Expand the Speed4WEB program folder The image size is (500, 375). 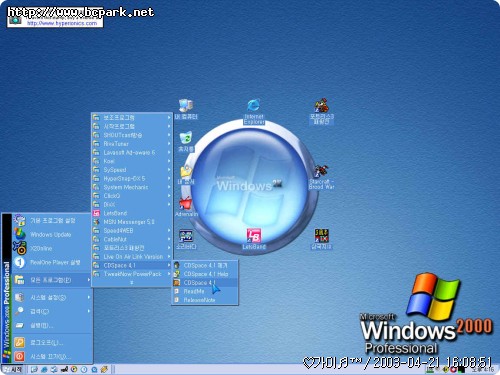coord(132,230)
